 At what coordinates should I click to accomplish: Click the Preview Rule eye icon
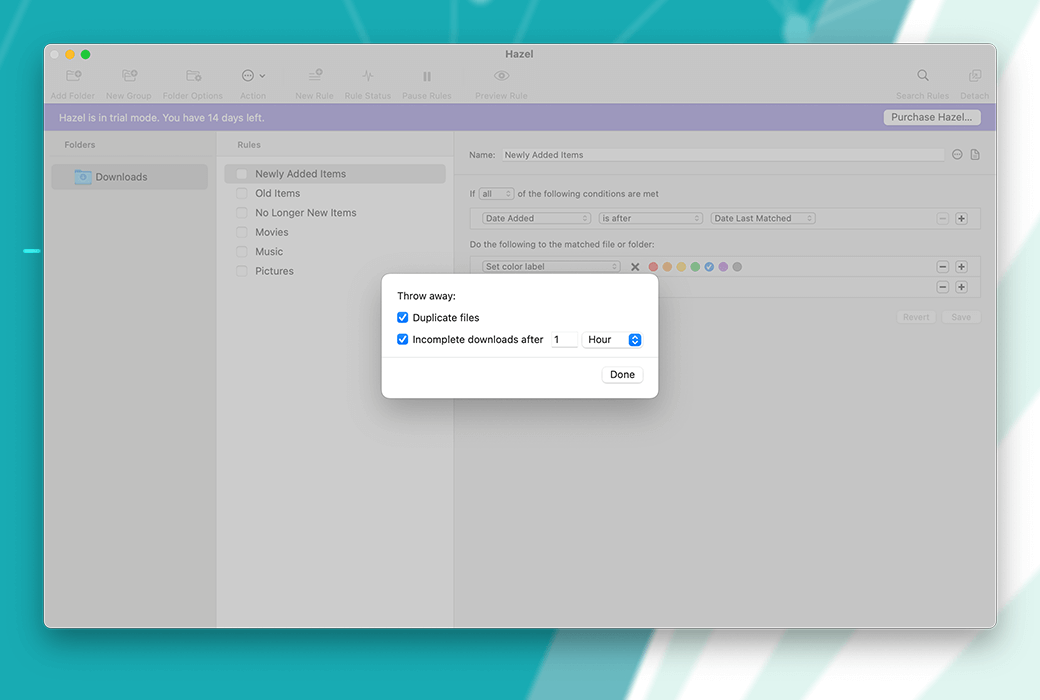coord(501,76)
